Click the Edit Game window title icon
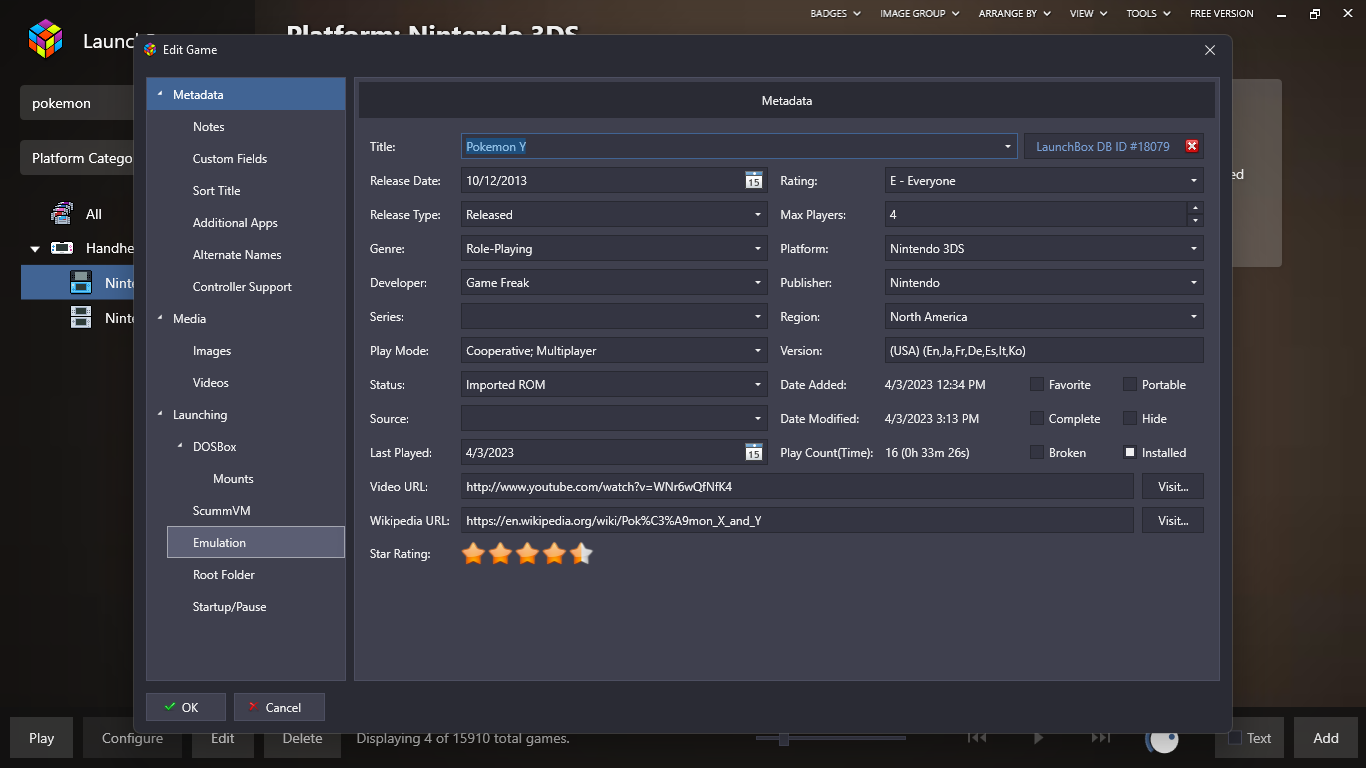Viewport: 1366px width, 768px height. pyautogui.click(x=150, y=49)
